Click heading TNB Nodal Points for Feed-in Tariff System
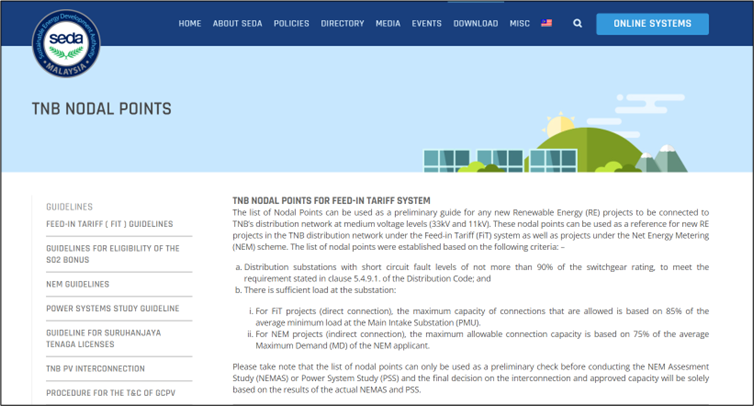Viewport: 754px width, 406px height. click(331, 201)
